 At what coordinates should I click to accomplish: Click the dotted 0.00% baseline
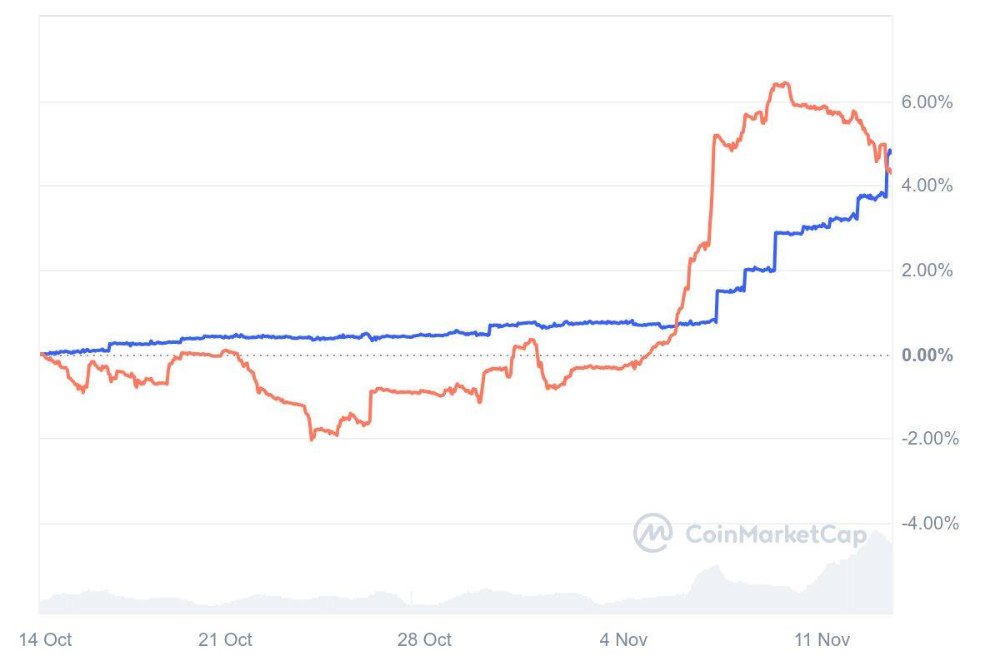coord(466,355)
